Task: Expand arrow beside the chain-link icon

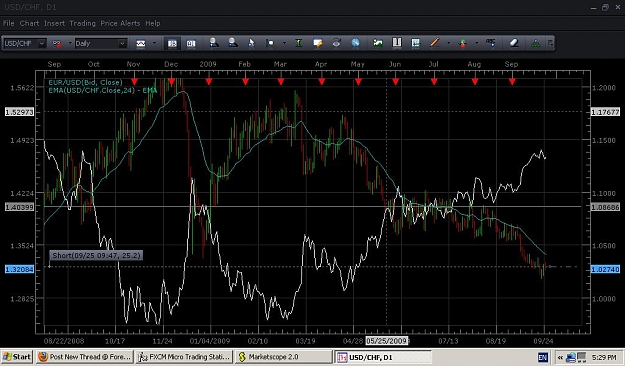Action: pyautogui.click(x=70, y=43)
